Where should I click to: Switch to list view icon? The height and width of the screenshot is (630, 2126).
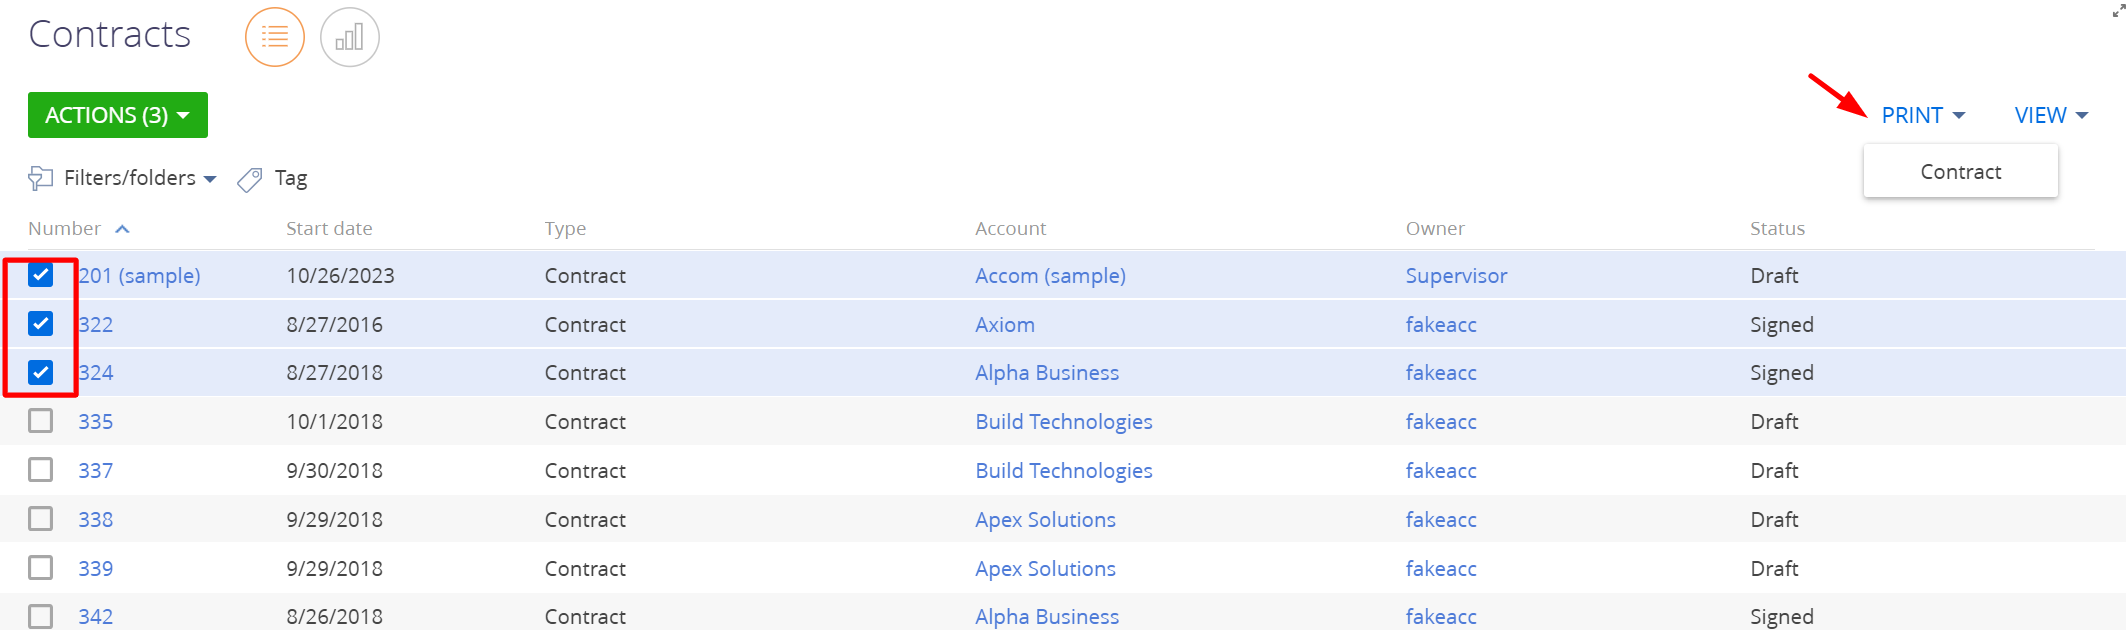click(275, 37)
